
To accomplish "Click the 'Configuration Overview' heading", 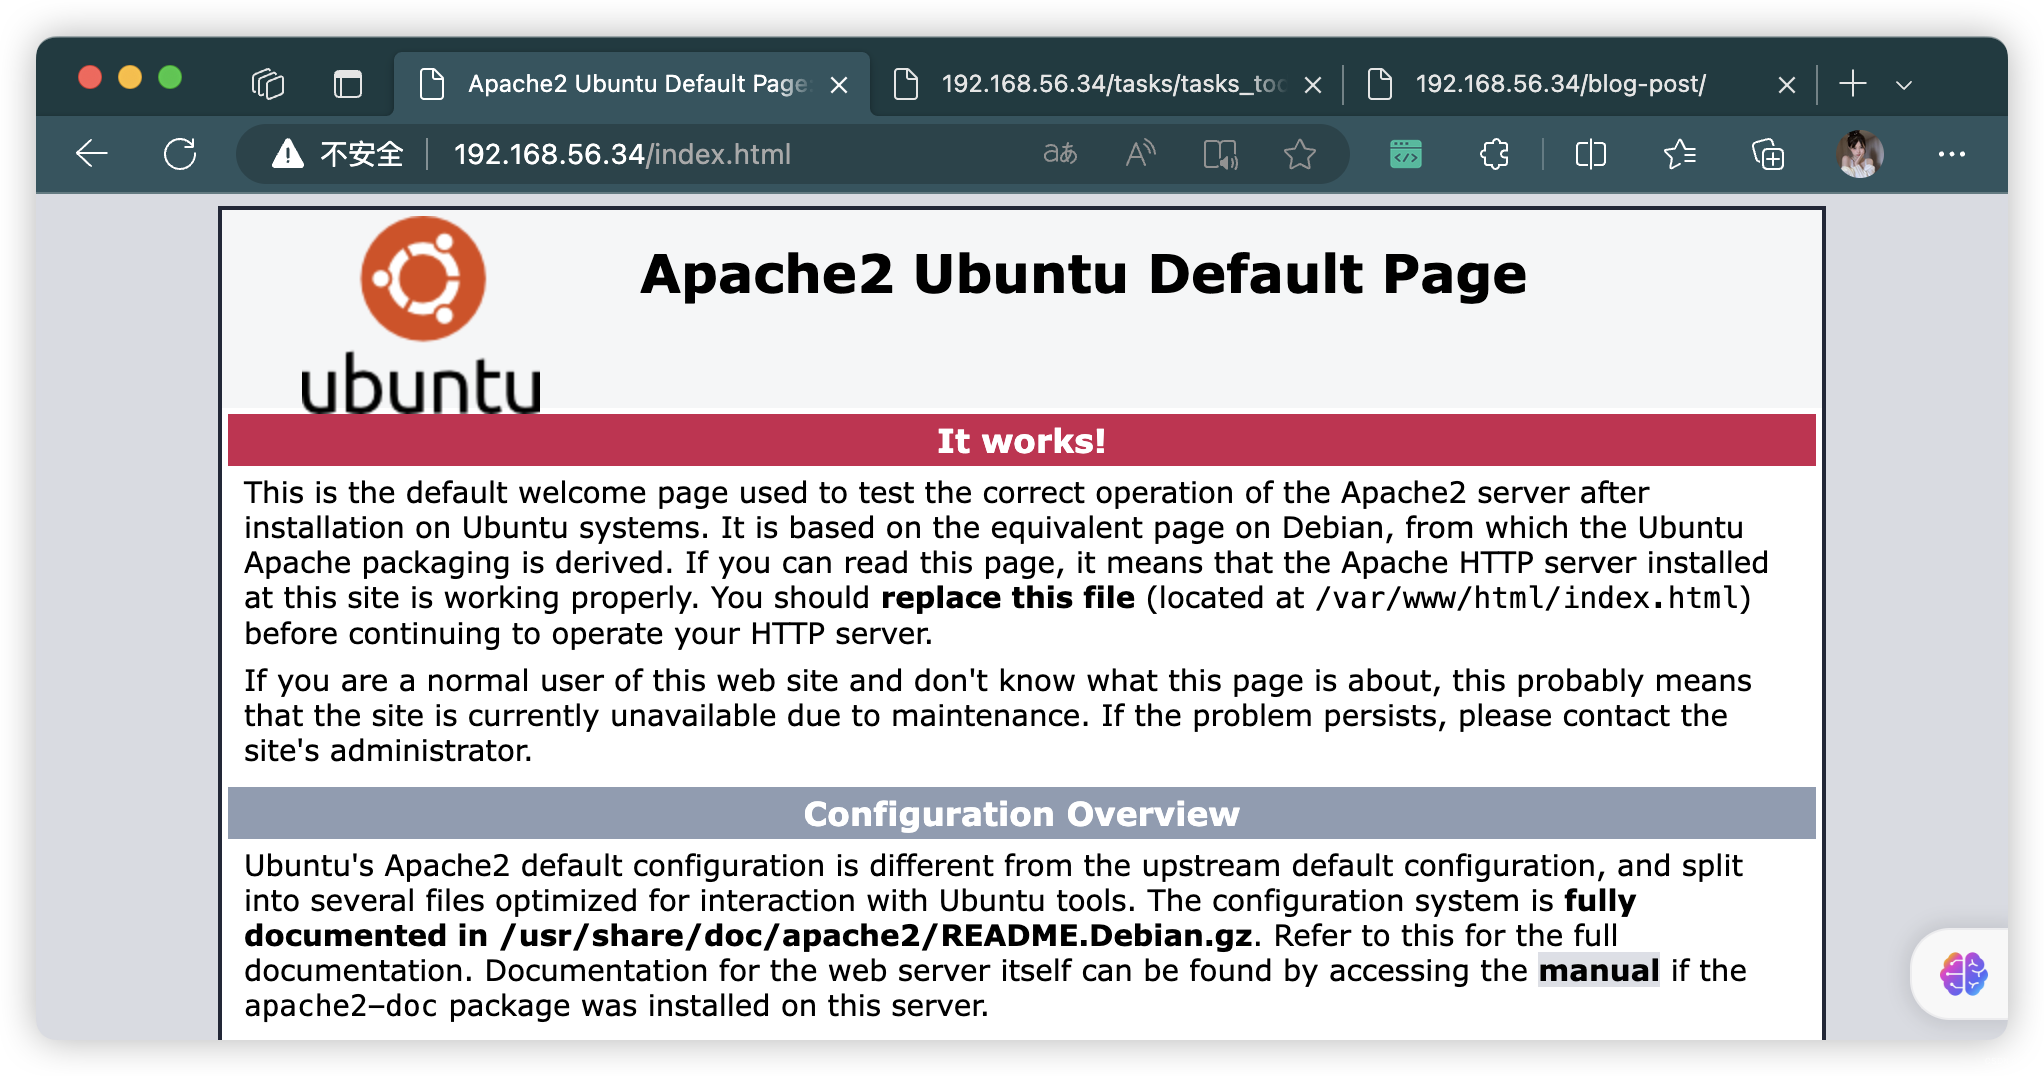I will 1021,814.
